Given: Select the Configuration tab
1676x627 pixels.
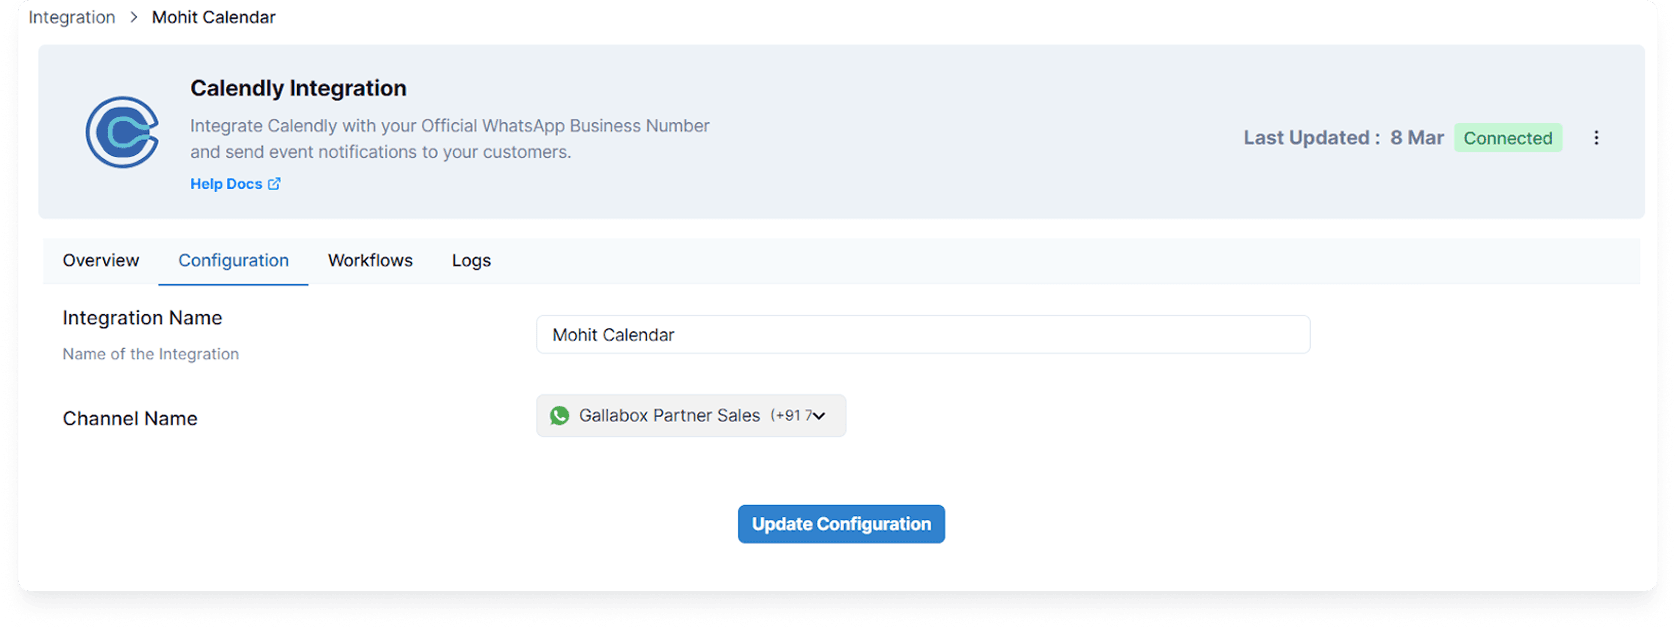Looking at the screenshot, I should [234, 261].
